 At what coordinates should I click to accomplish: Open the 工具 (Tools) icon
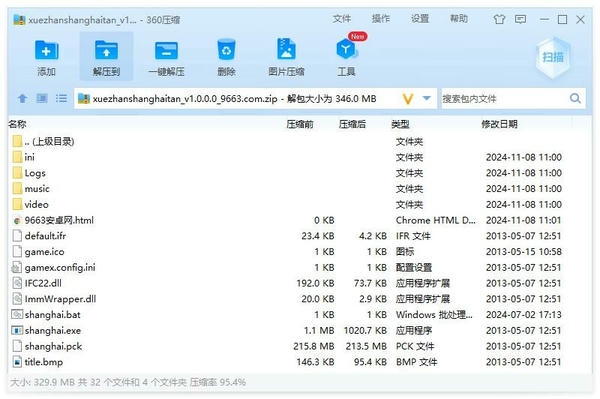click(x=346, y=57)
